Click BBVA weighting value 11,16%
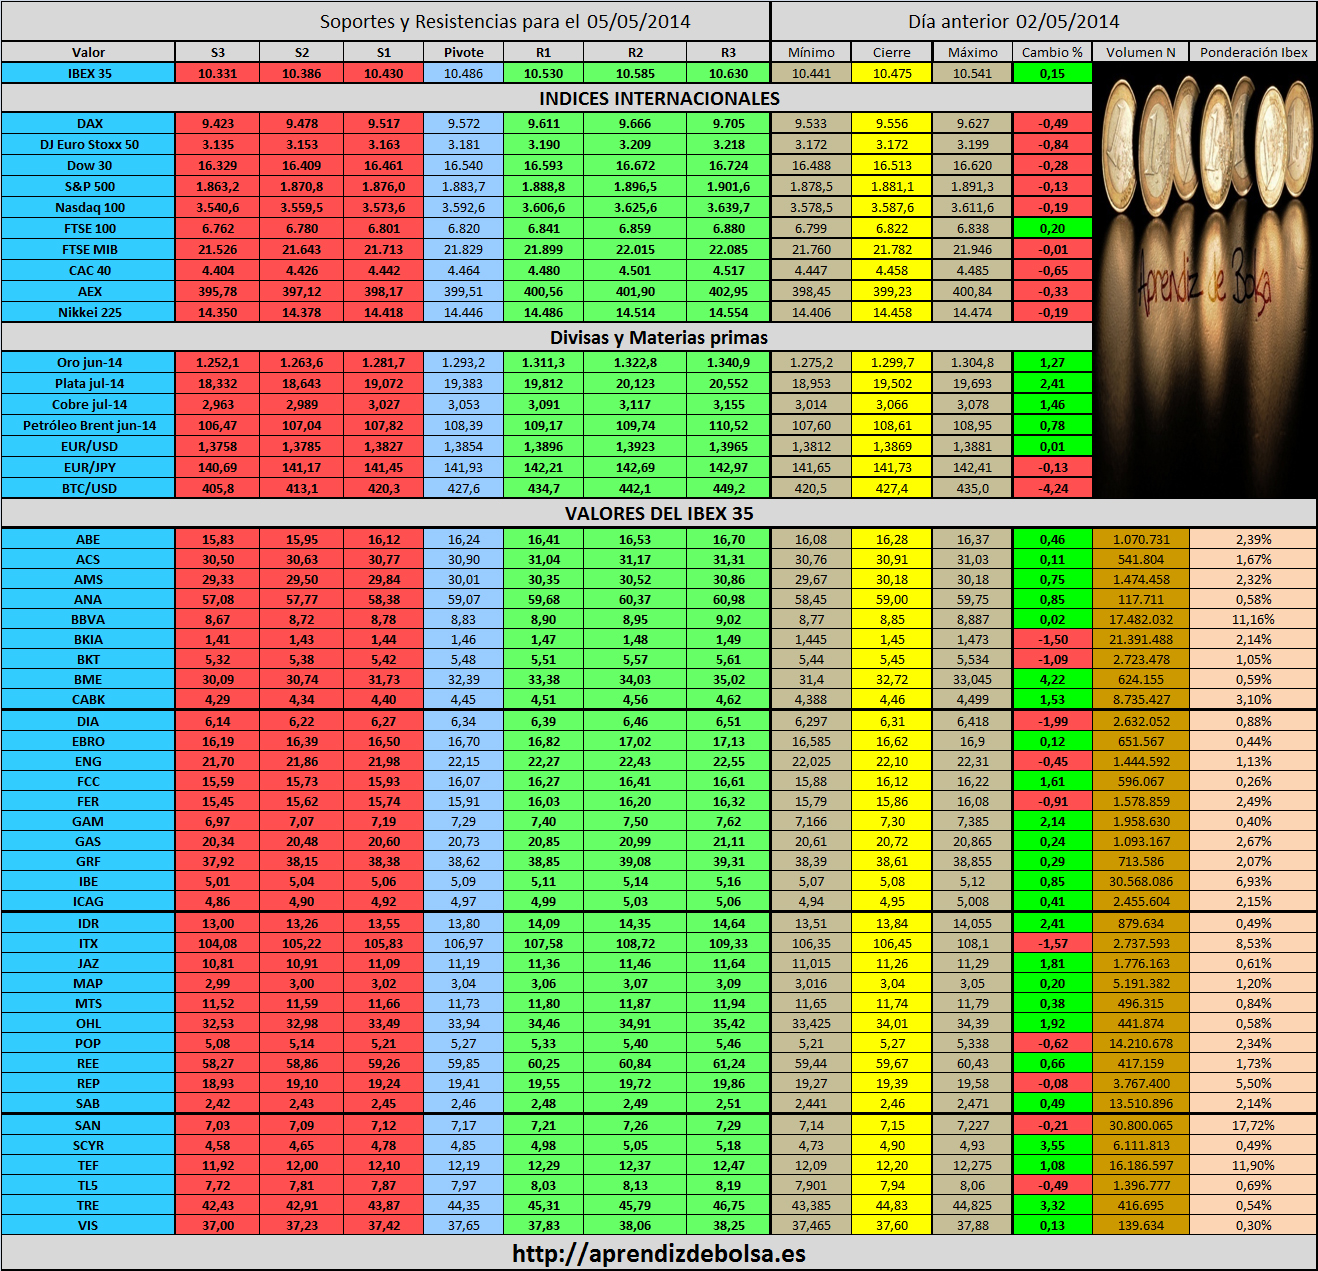 (x=1253, y=619)
